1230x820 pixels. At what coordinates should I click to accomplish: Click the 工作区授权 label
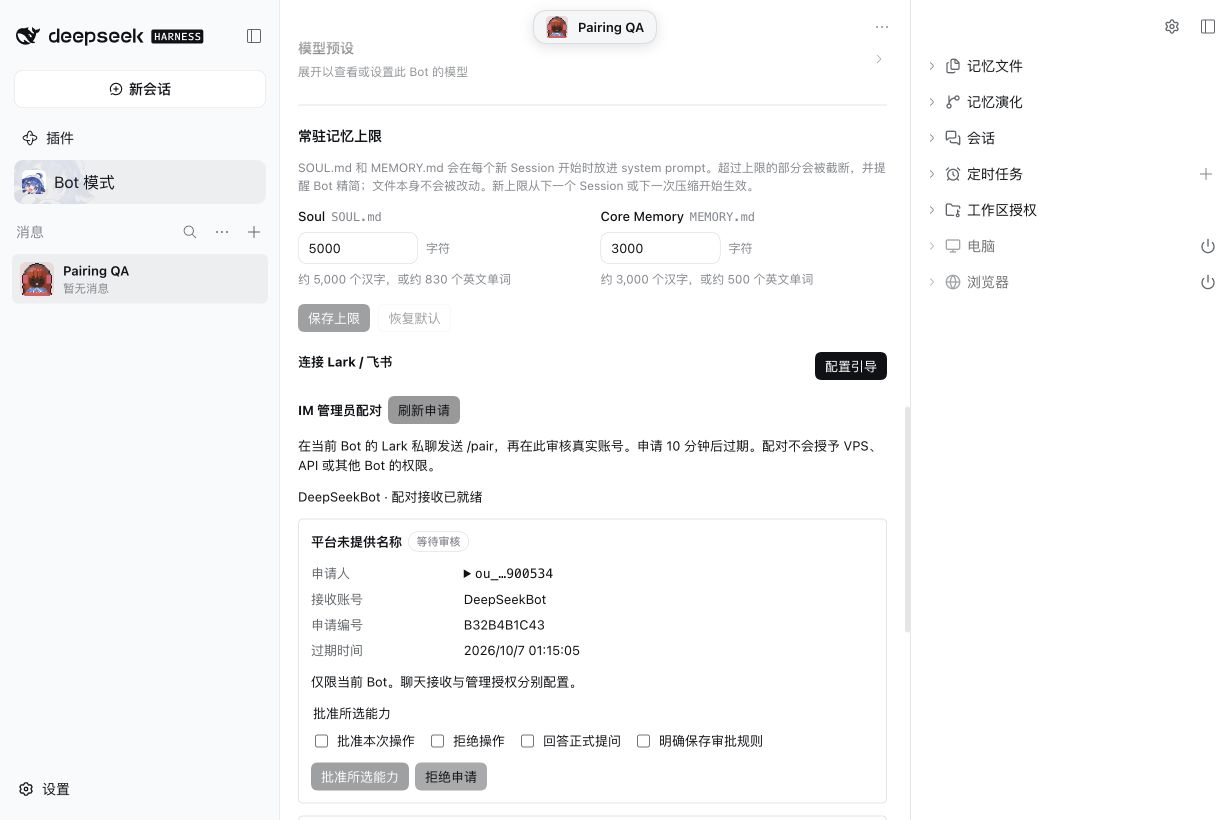(1002, 210)
